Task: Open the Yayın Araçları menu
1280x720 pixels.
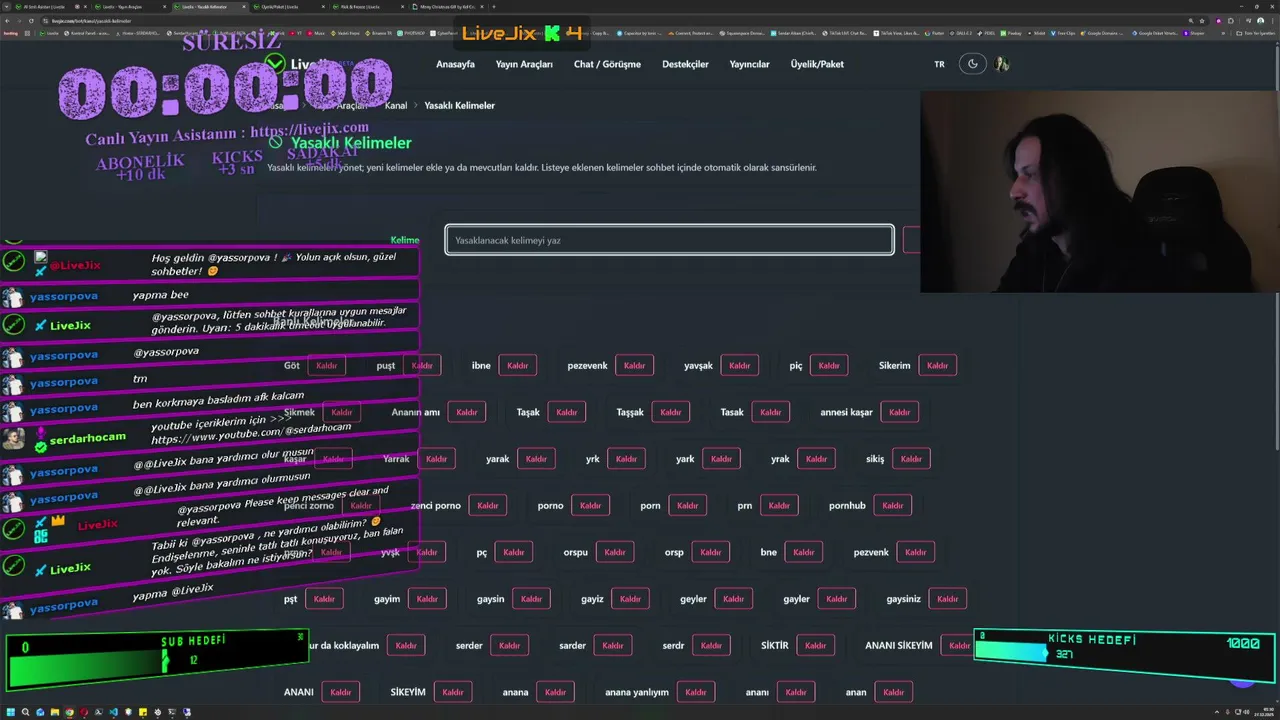Action: pyautogui.click(x=524, y=64)
